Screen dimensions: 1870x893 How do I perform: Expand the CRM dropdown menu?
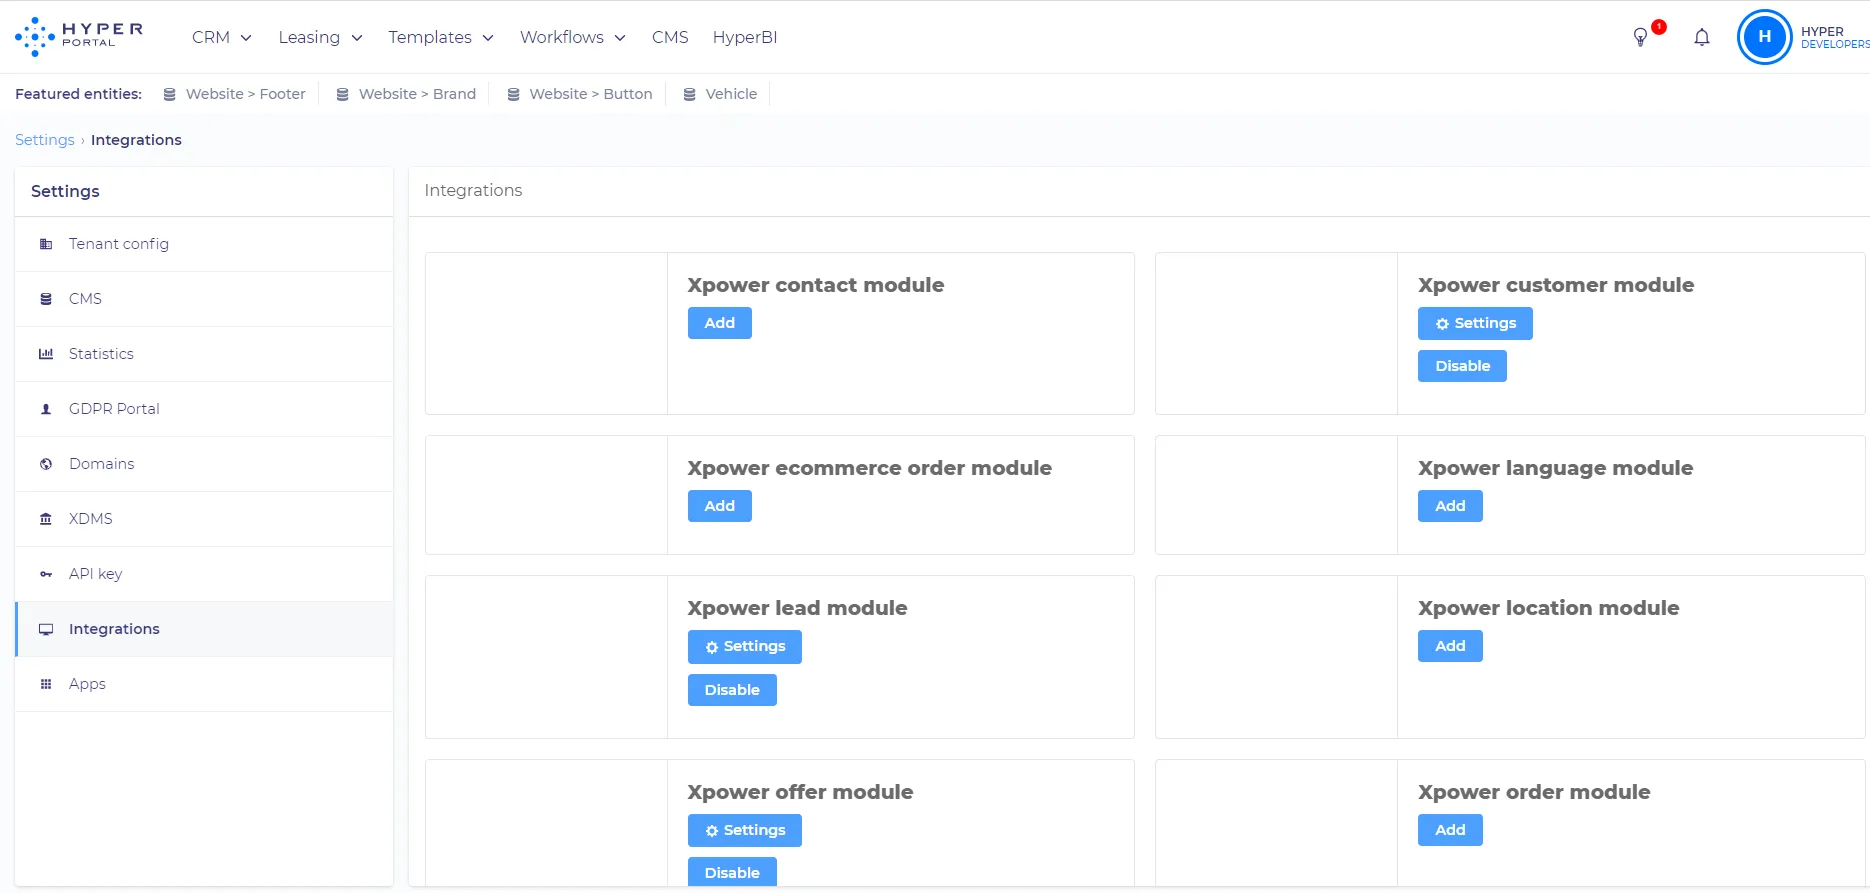click(221, 37)
